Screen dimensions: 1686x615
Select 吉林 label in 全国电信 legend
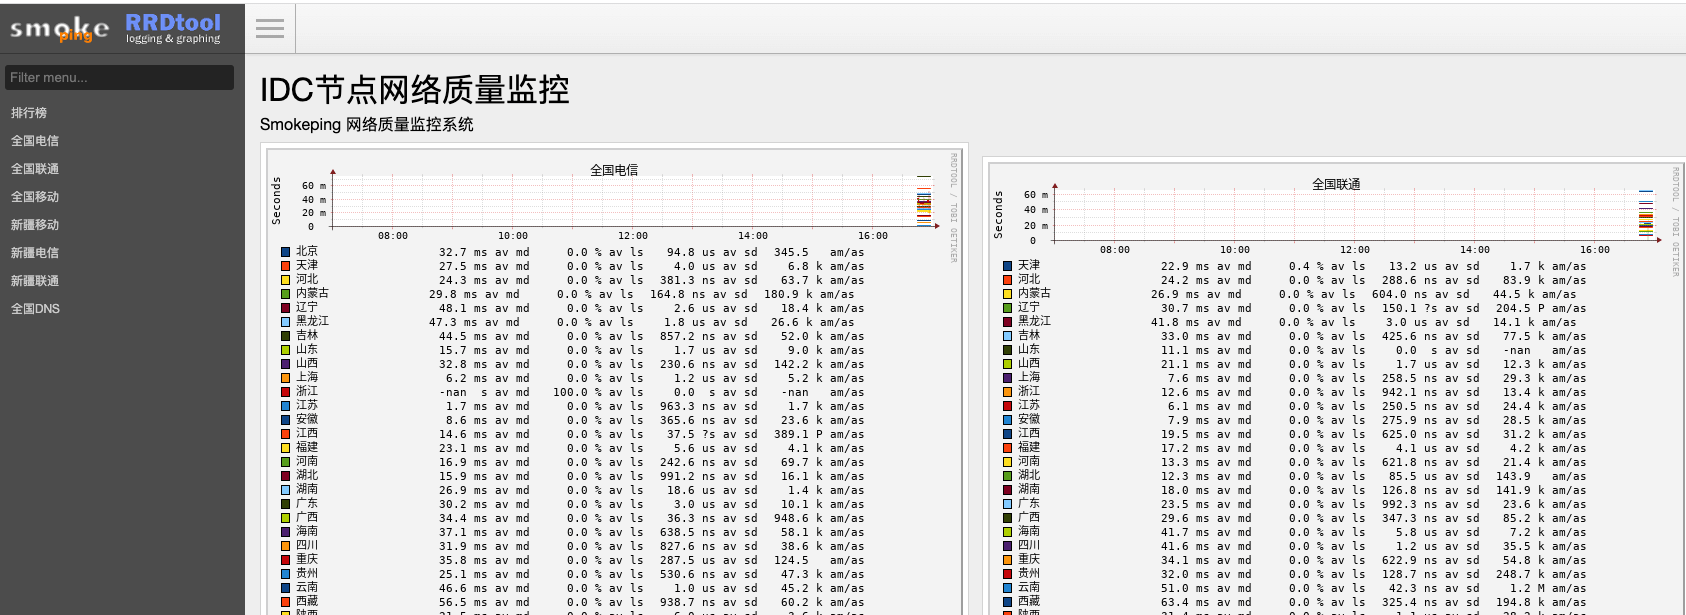[x=307, y=336]
